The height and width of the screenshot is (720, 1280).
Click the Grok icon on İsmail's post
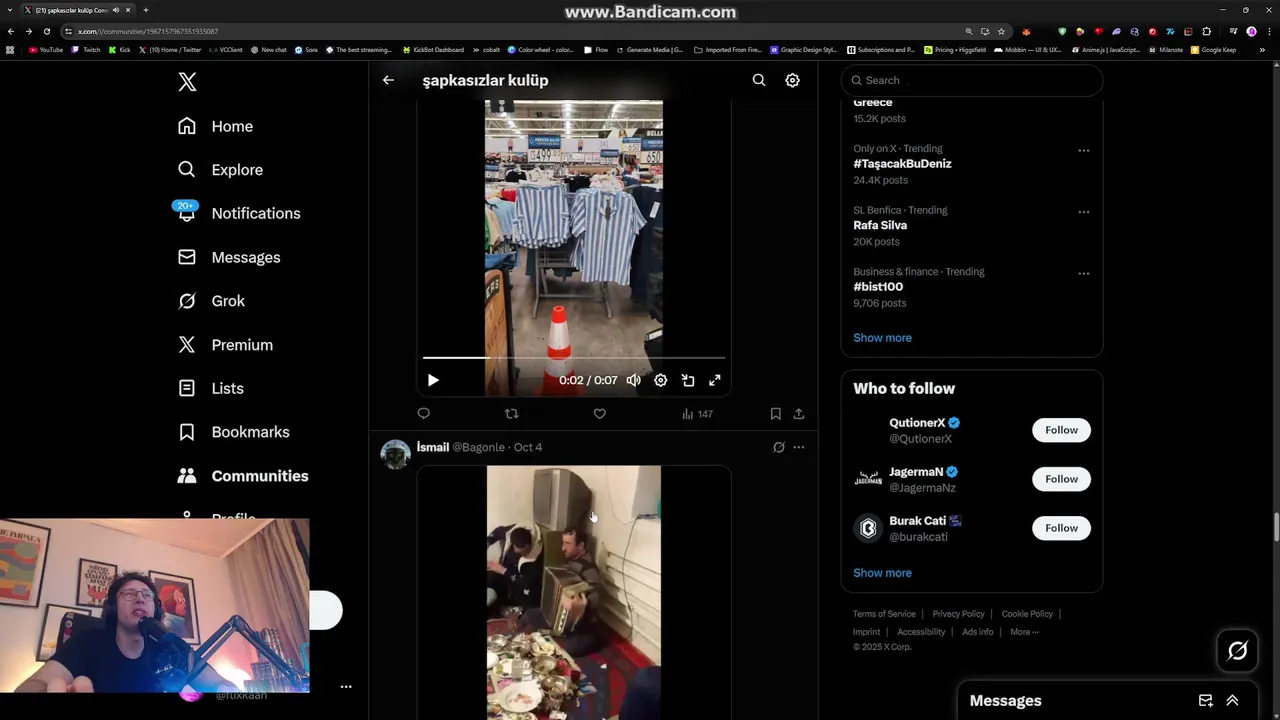pyautogui.click(x=778, y=447)
